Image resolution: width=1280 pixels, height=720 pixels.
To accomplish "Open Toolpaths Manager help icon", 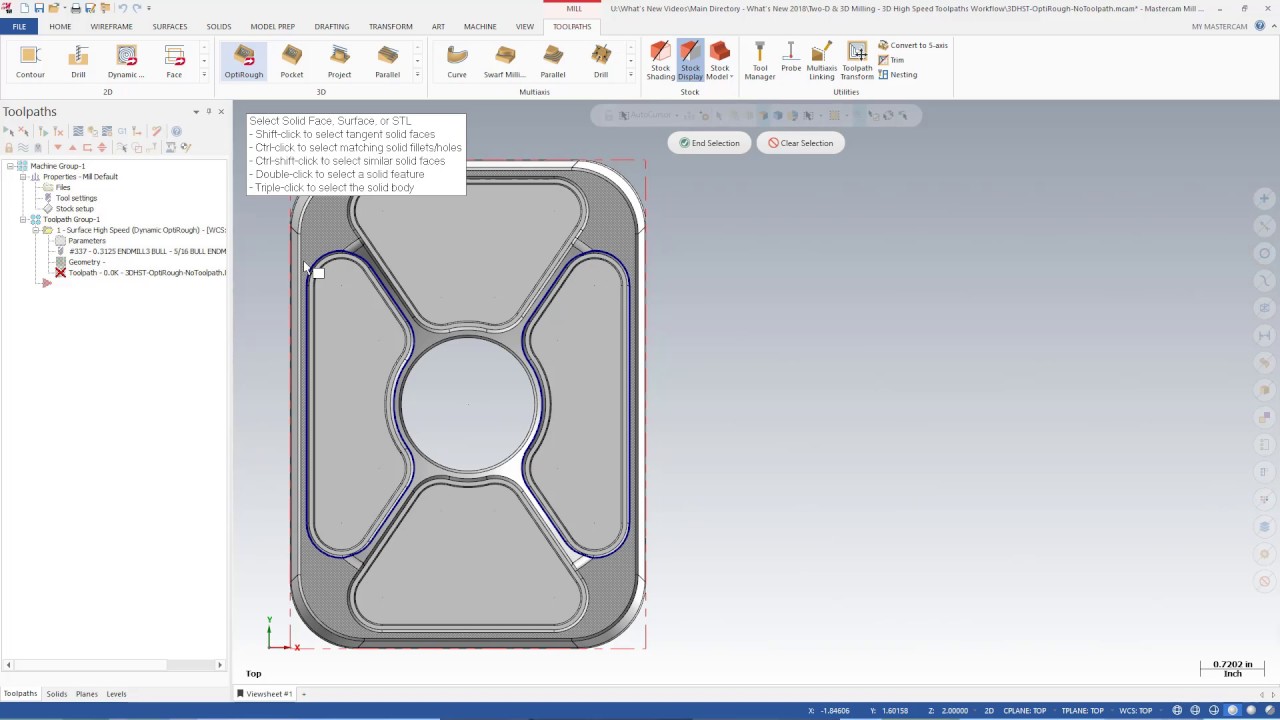I will point(176,131).
